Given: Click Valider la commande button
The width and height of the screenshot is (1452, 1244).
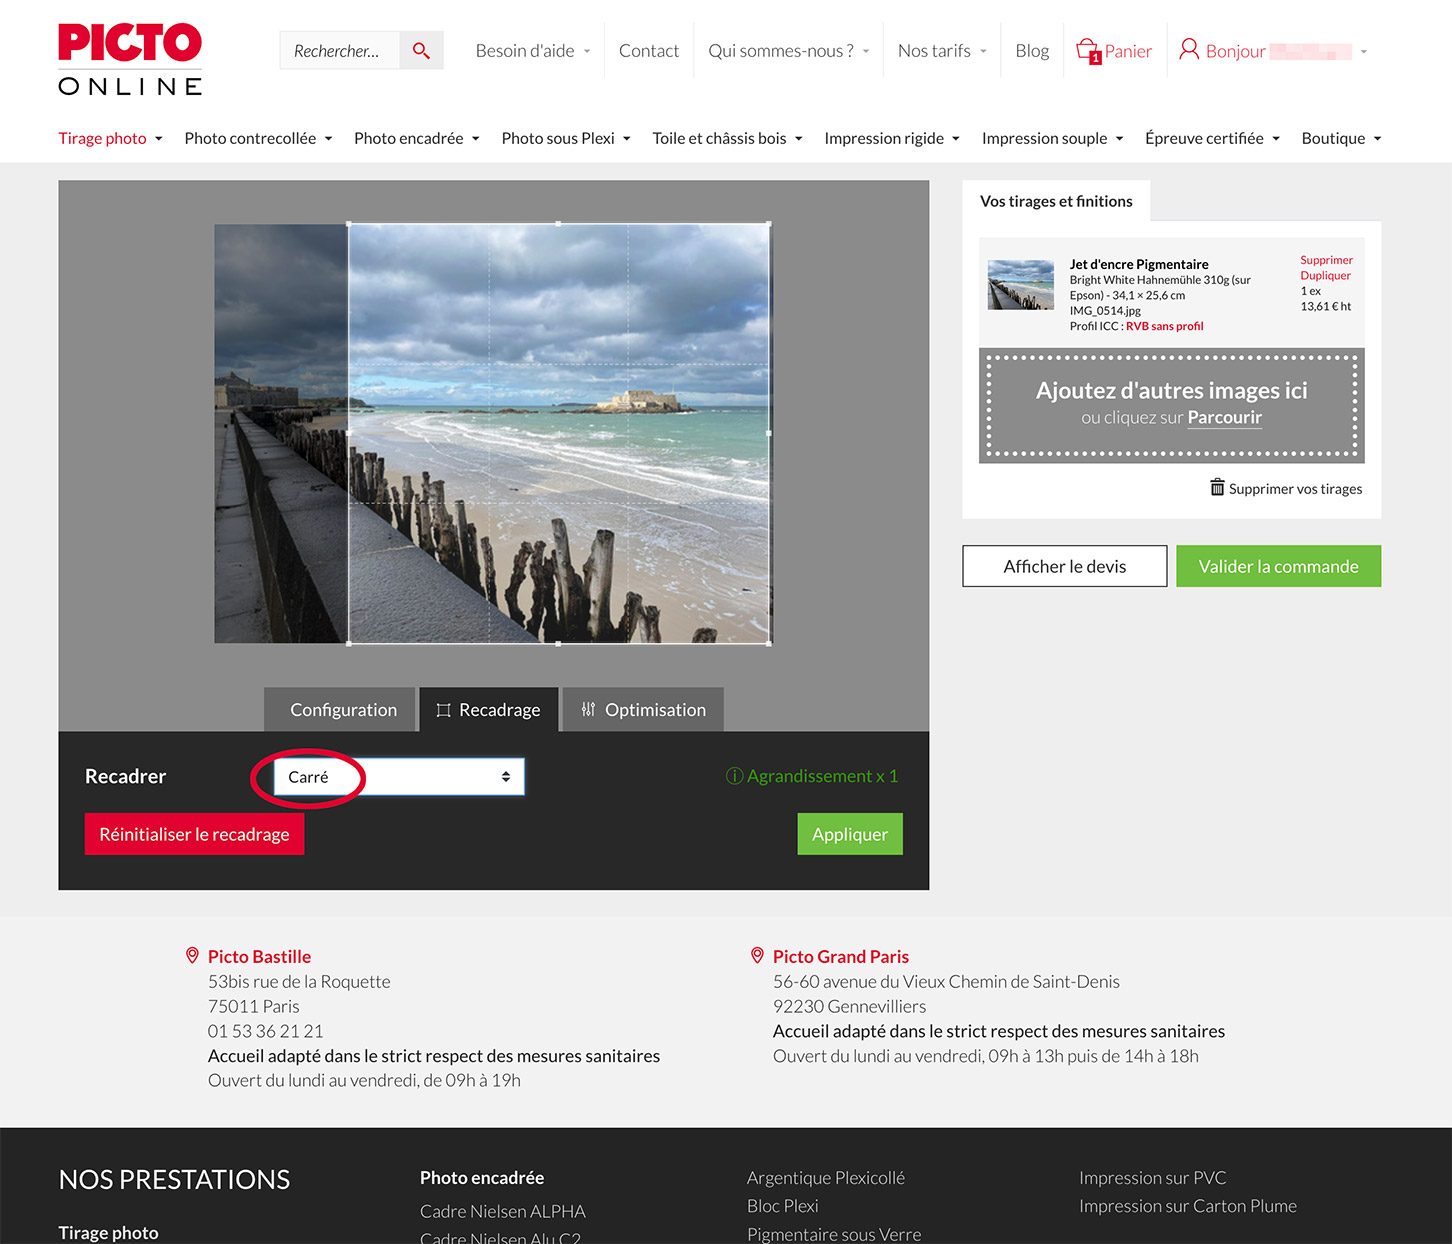Looking at the screenshot, I should coord(1278,566).
